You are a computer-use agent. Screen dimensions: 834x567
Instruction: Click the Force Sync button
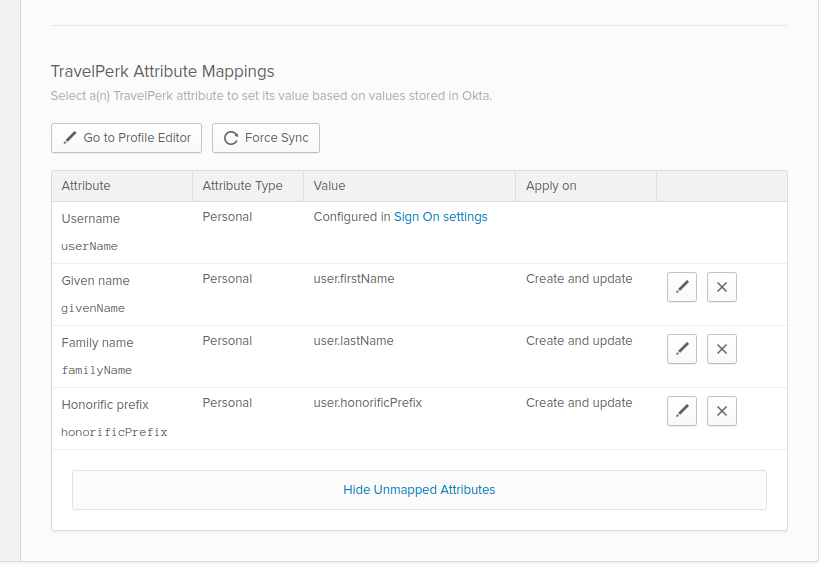[x=266, y=138]
